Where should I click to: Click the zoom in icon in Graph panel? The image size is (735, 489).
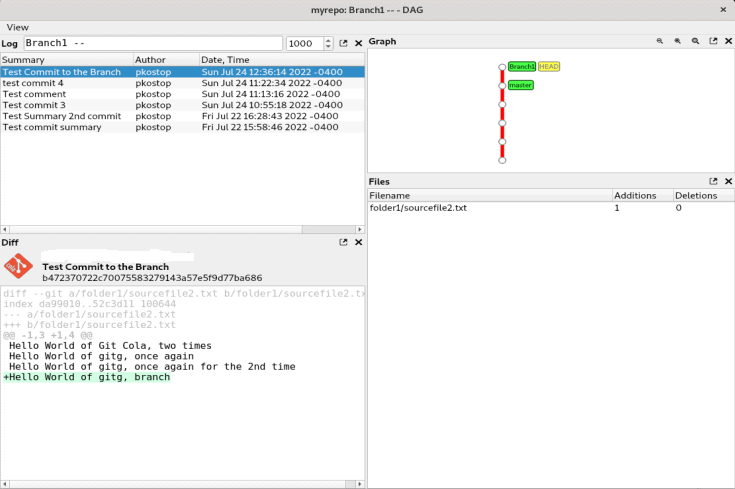tap(677, 41)
